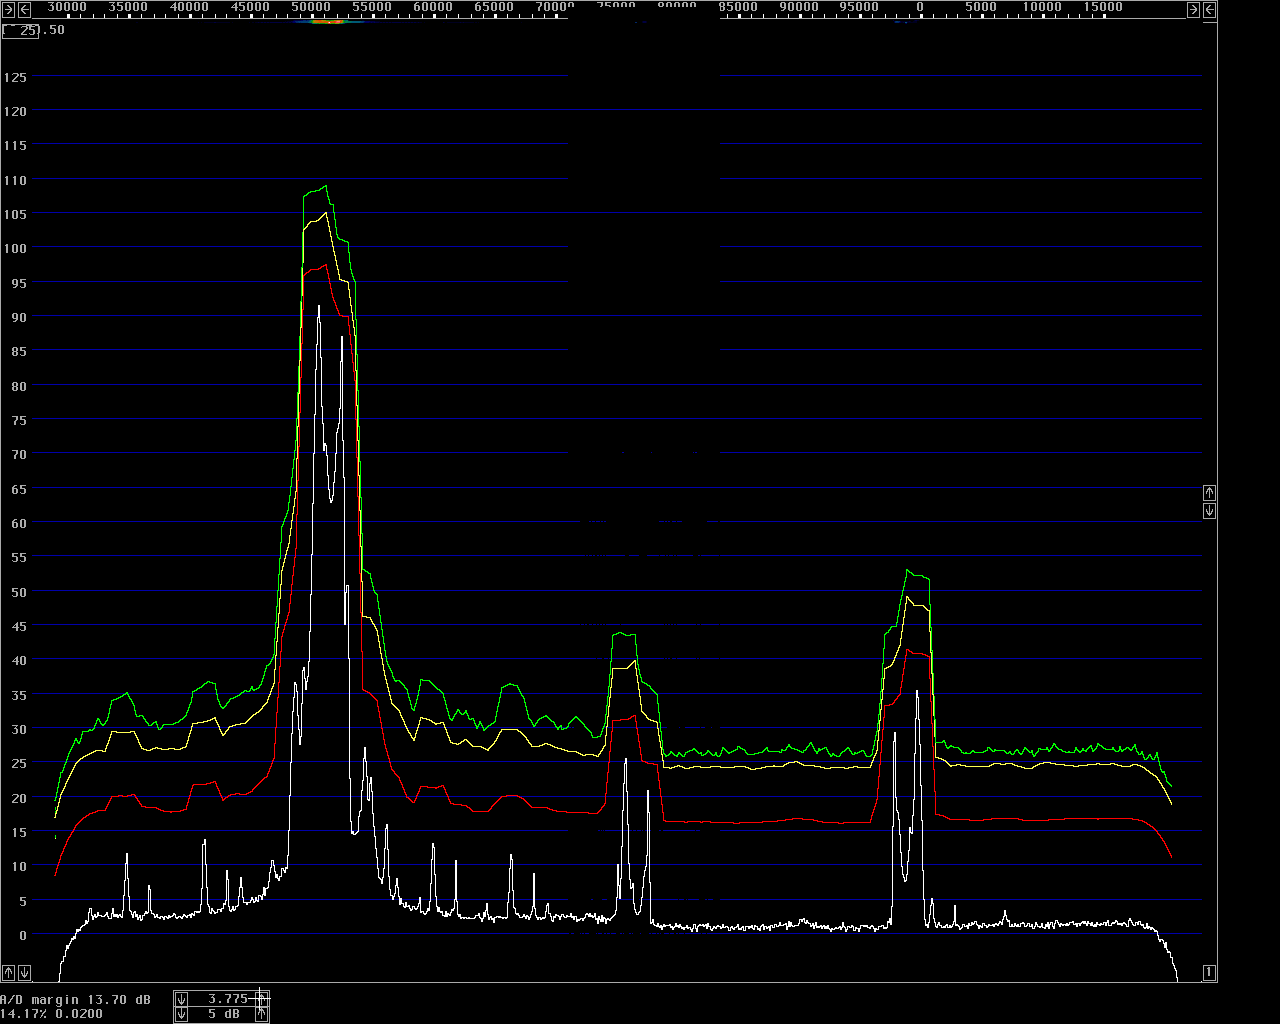Increase the 3.775 value with its up arrow

click(261, 999)
